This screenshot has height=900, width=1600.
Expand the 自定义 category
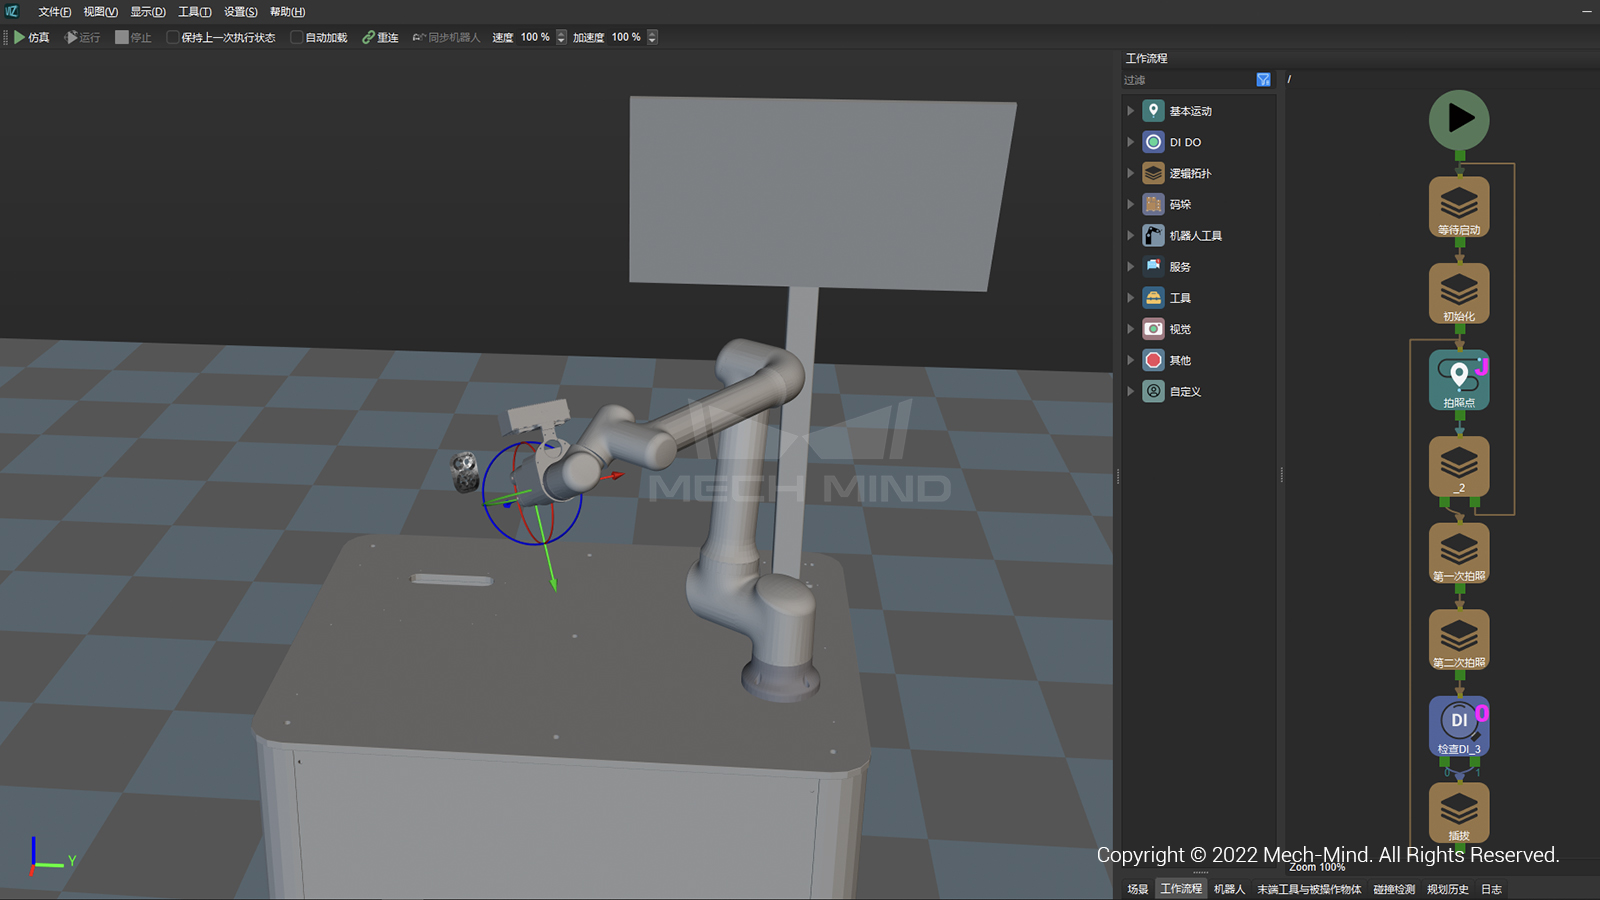click(x=1131, y=391)
